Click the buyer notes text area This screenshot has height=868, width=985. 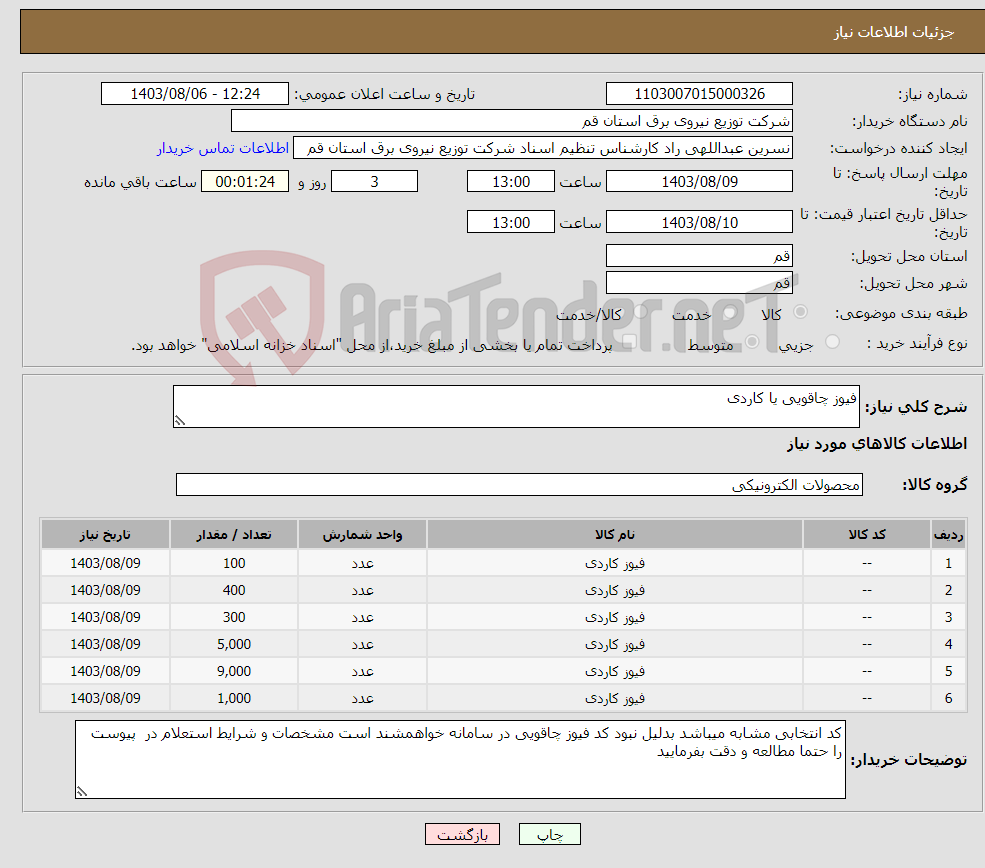(460, 760)
